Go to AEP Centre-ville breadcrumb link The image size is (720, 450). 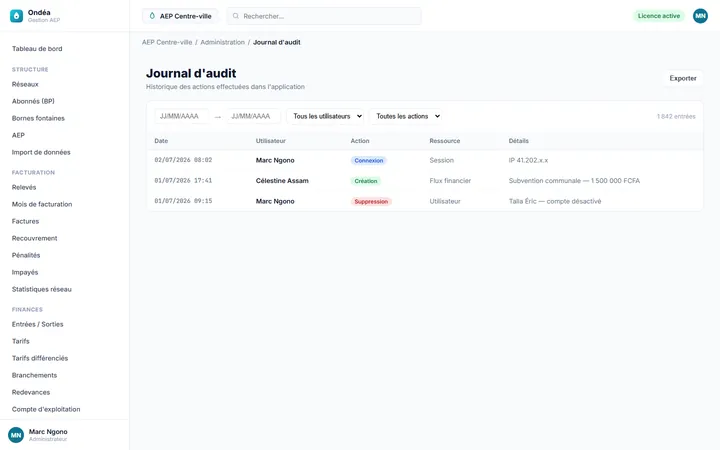[x=167, y=42]
